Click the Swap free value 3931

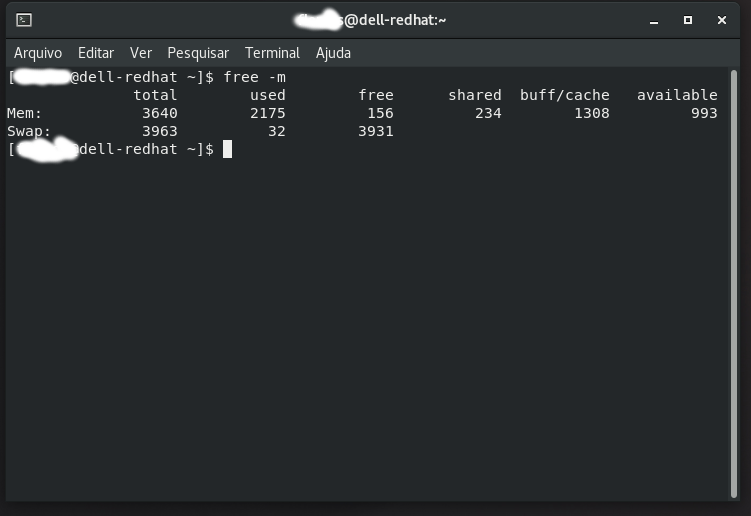(x=376, y=131)
